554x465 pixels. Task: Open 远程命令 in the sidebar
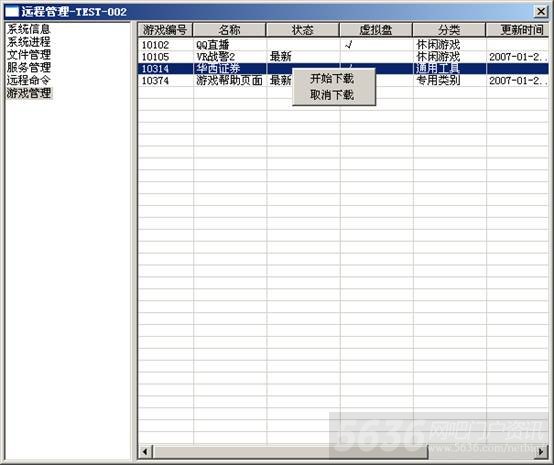click(29, 80)
